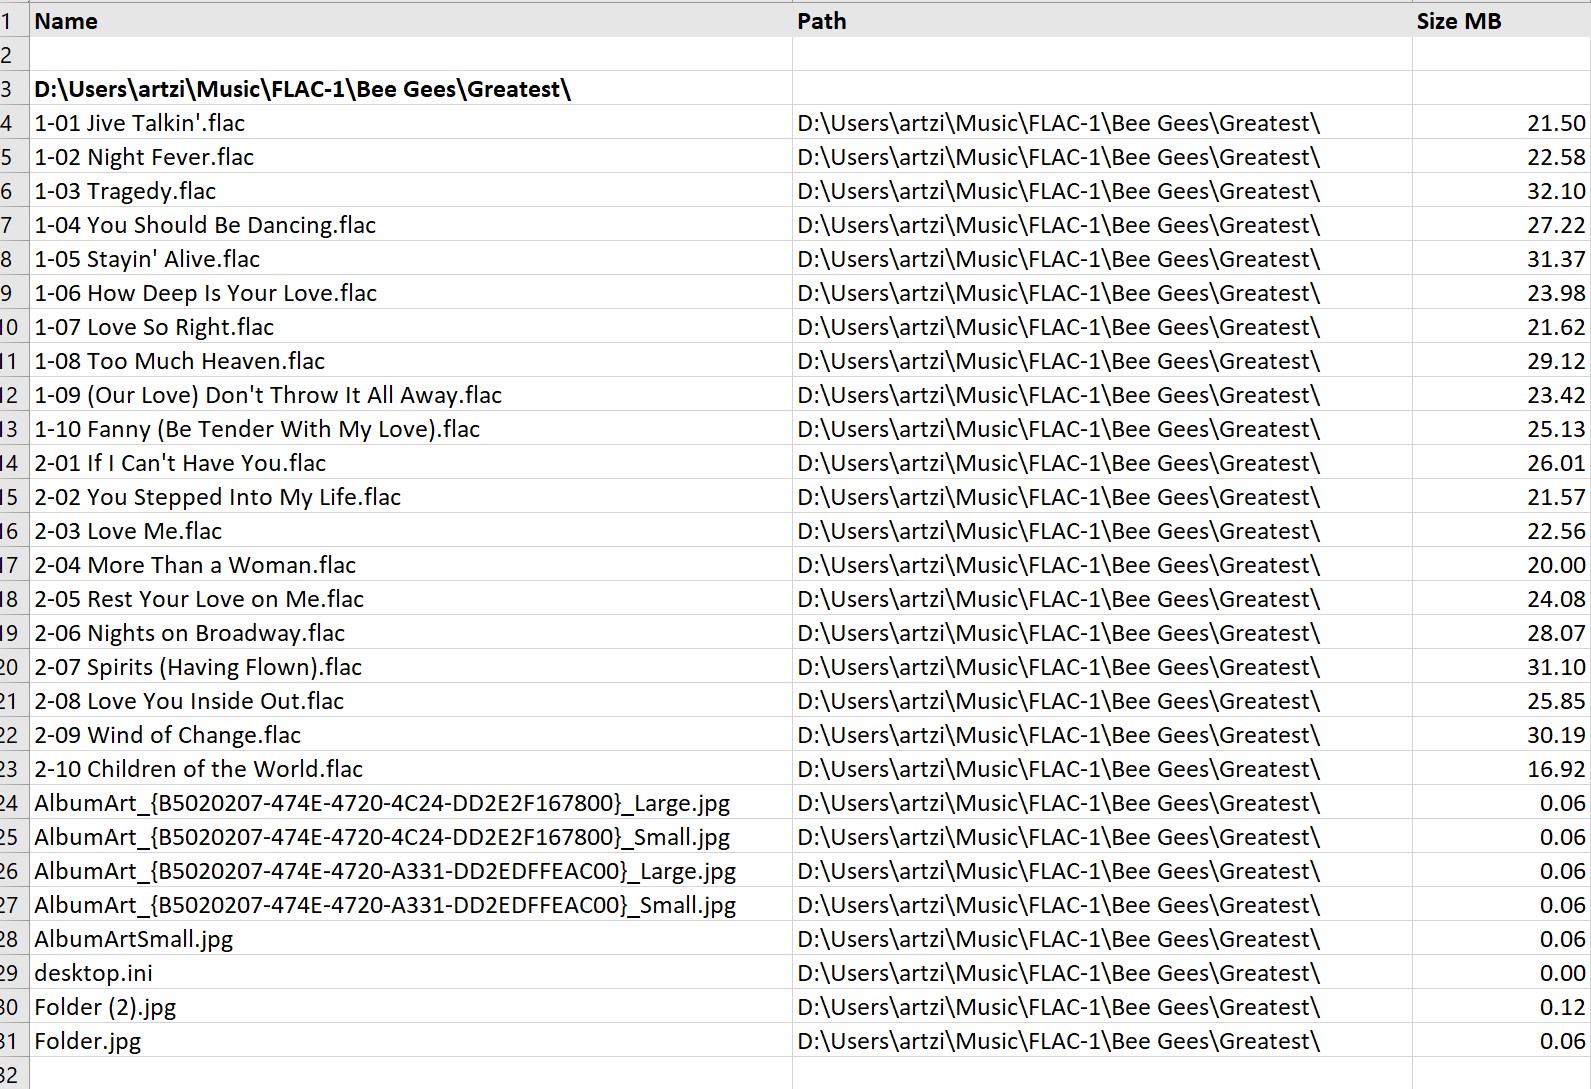Click the Path cell in the Love Me row
Viewport: 1591px width, 1089px height.
(1102, 531)
